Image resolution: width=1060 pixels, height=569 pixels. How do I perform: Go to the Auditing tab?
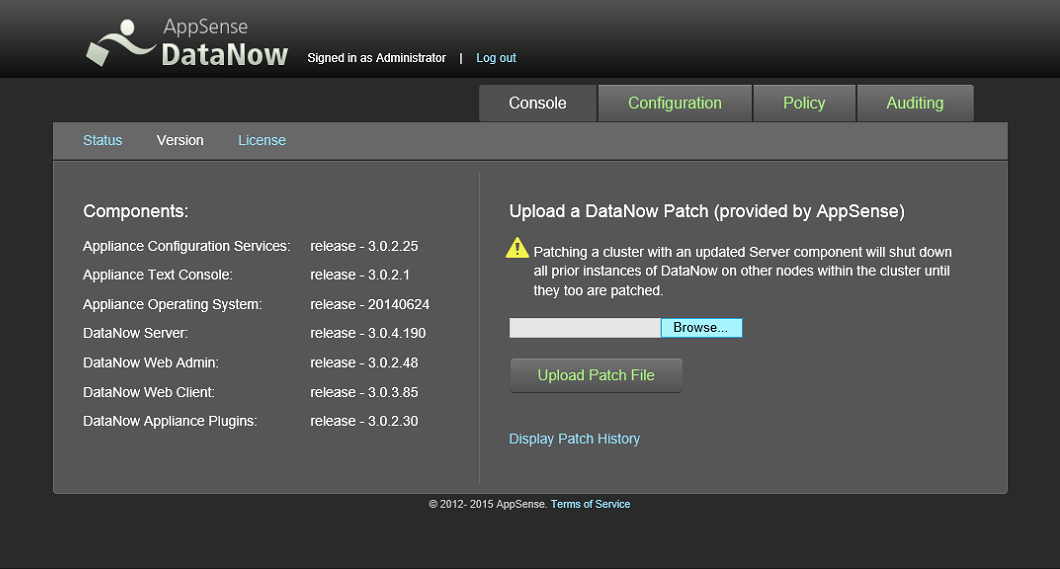[915, 103]
